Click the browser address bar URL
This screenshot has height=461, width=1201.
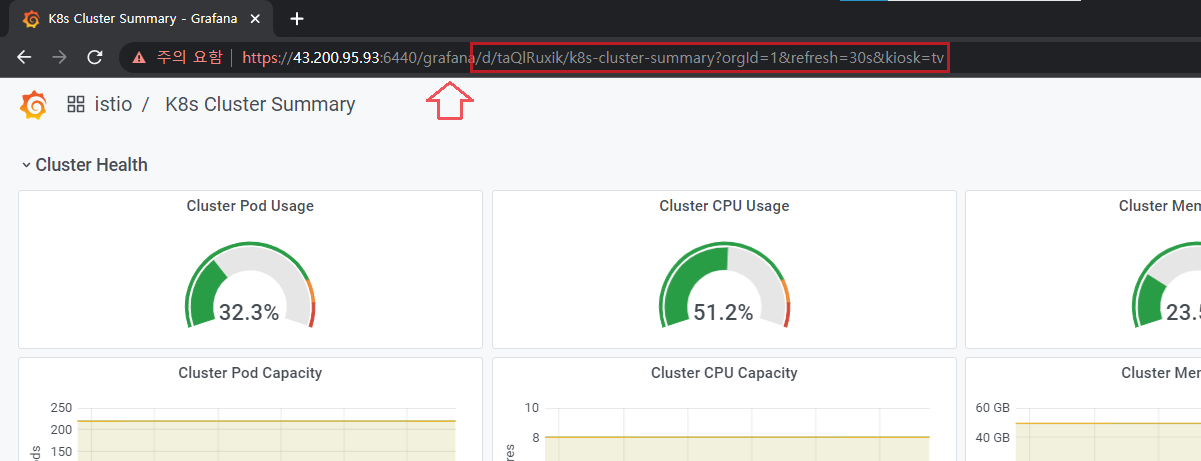click(593, 58)
